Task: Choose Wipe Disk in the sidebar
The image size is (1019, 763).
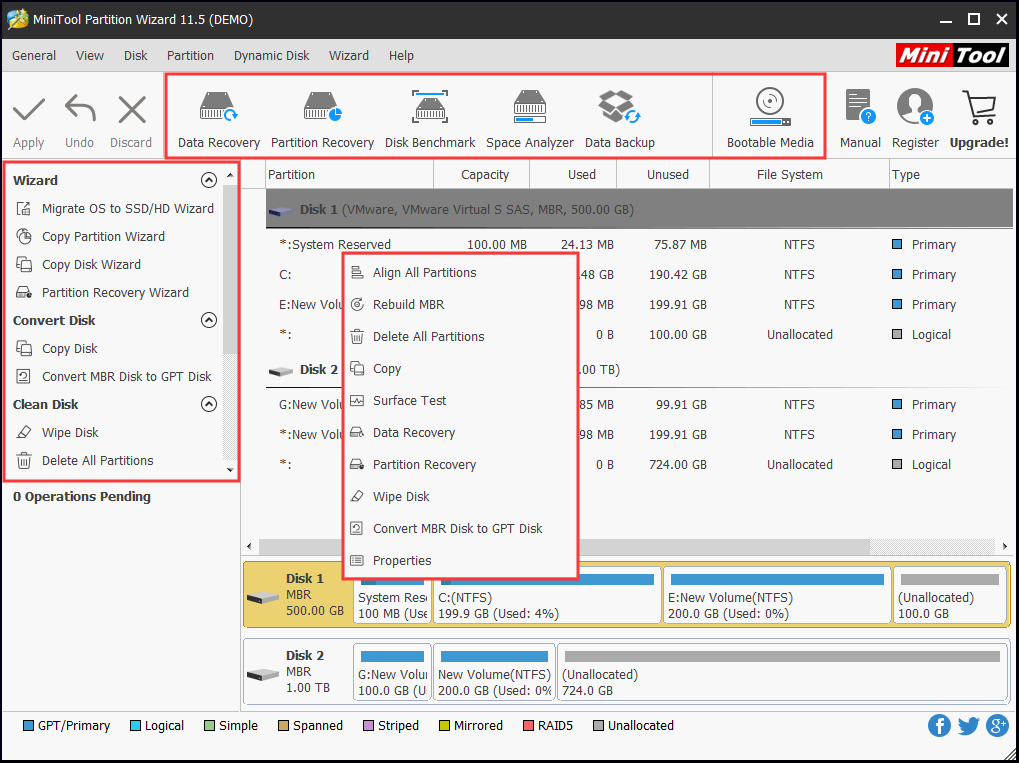Action: pos(57,432)
